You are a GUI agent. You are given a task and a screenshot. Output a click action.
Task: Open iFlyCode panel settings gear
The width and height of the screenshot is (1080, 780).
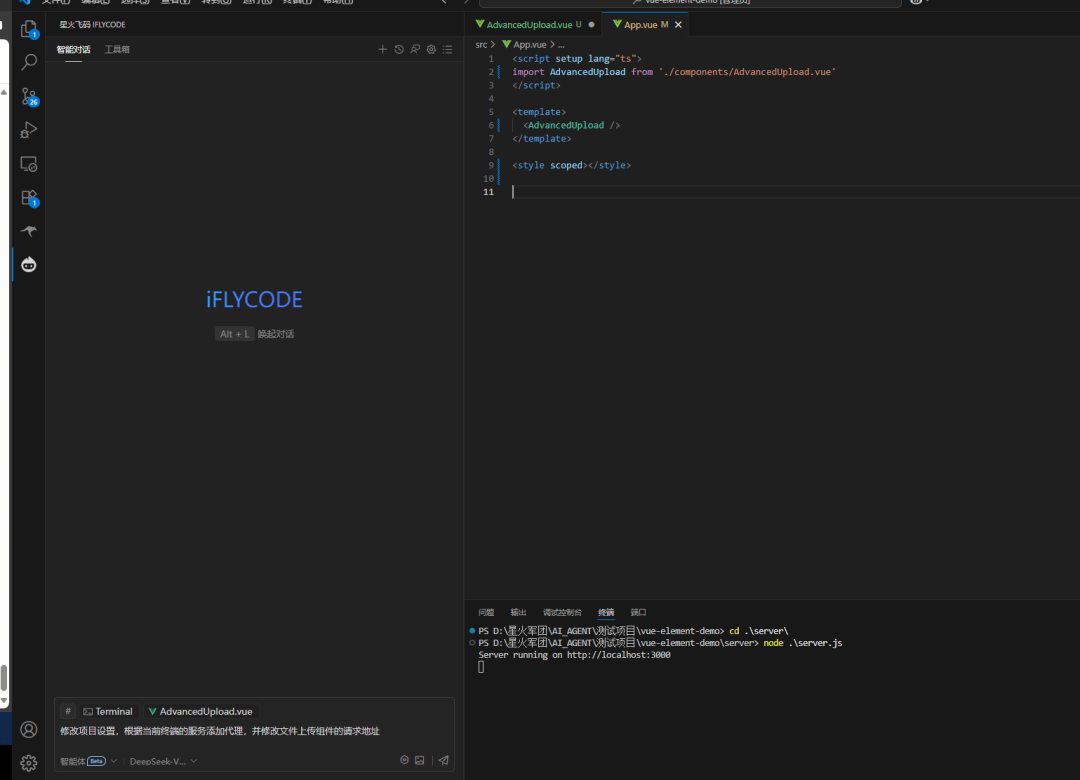point(431,50)
